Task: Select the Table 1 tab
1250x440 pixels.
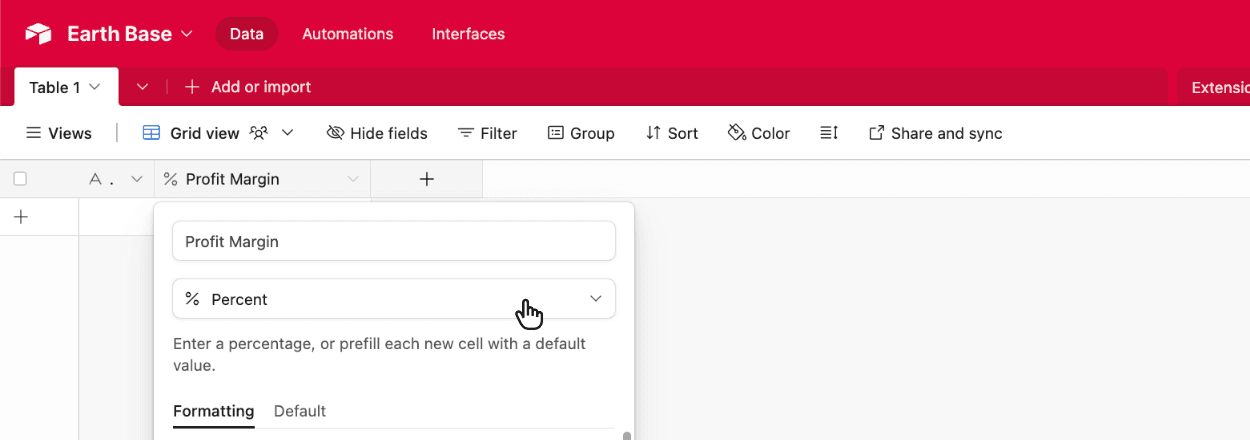Action: pos(66,87)
